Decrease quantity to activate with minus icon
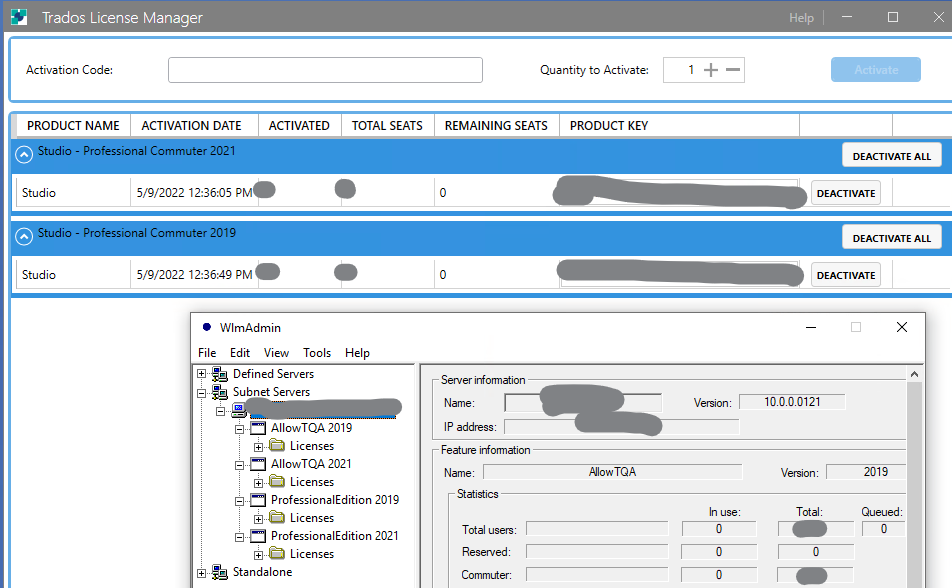The image size is (952, 588). (733, 70)
